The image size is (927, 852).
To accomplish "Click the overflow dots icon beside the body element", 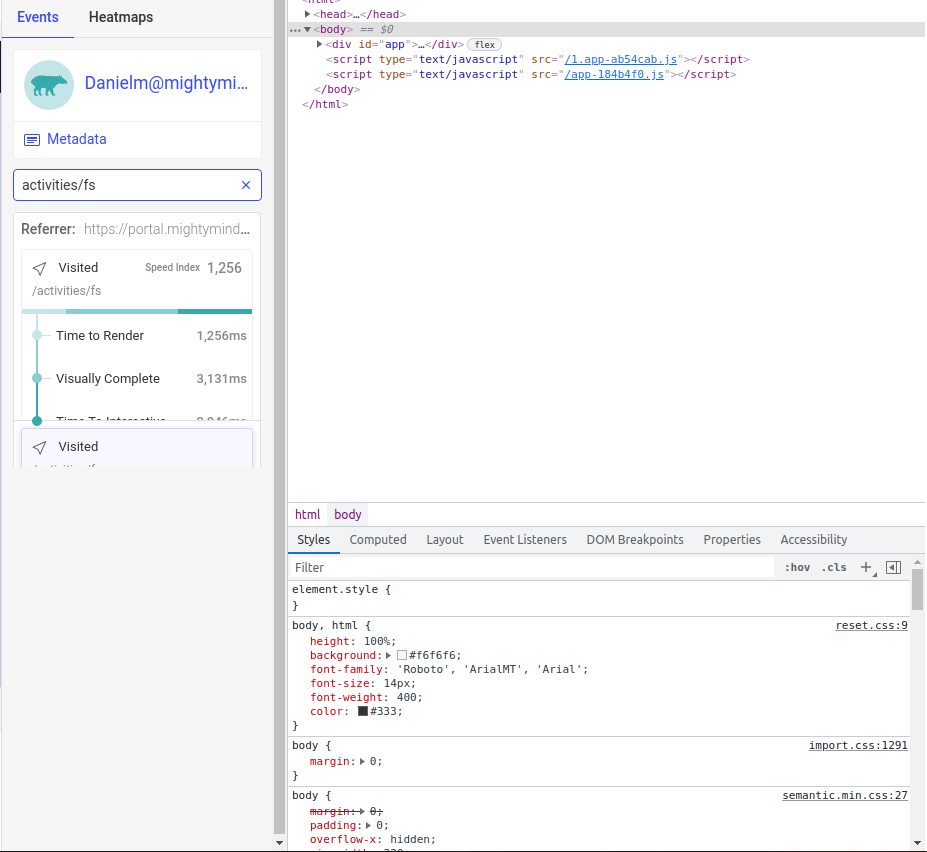I will point(296,29).
